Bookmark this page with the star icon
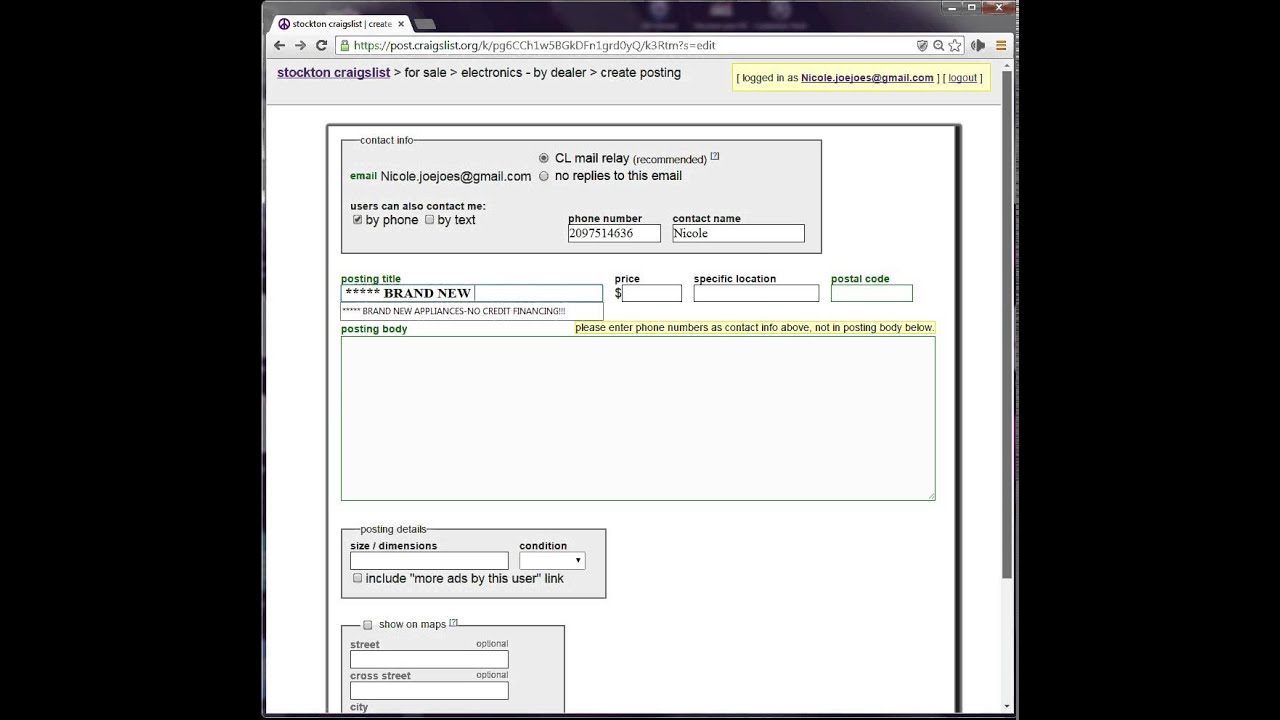1280x720 pixels. click(954, 45)
